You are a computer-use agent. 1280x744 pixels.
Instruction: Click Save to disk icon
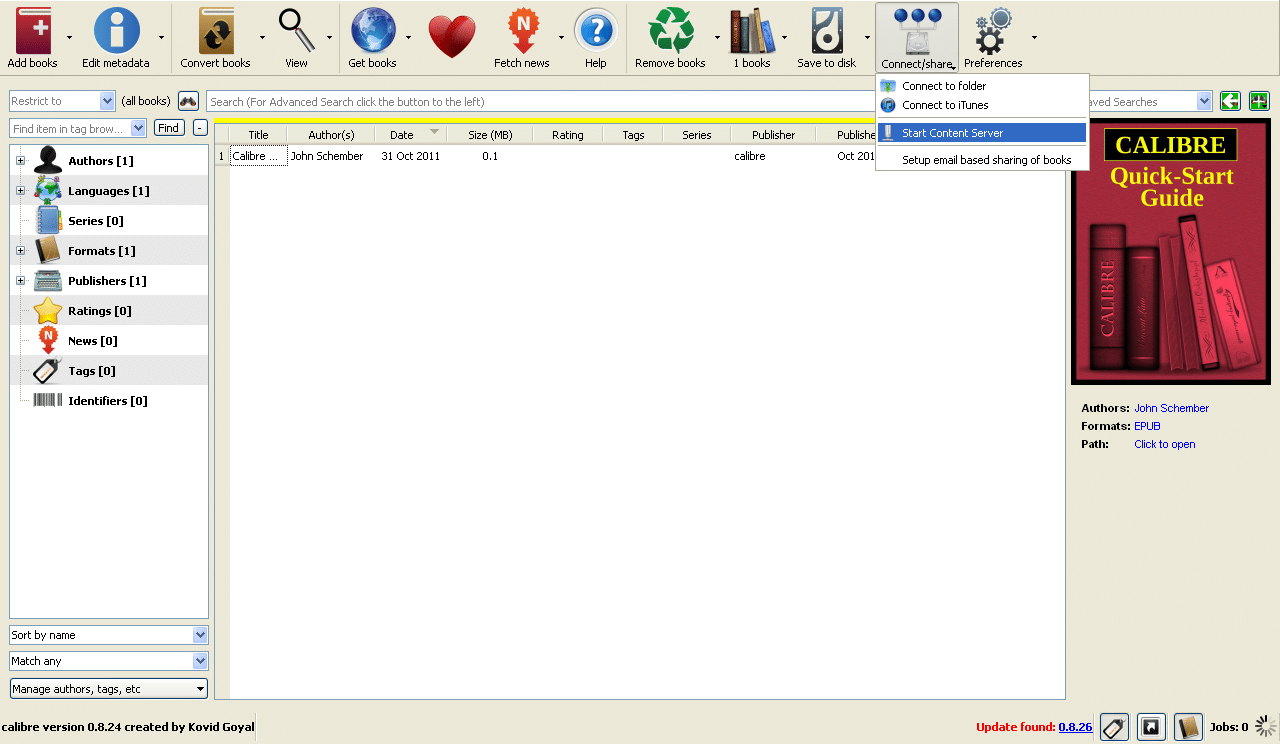click(x=826, y=31)
